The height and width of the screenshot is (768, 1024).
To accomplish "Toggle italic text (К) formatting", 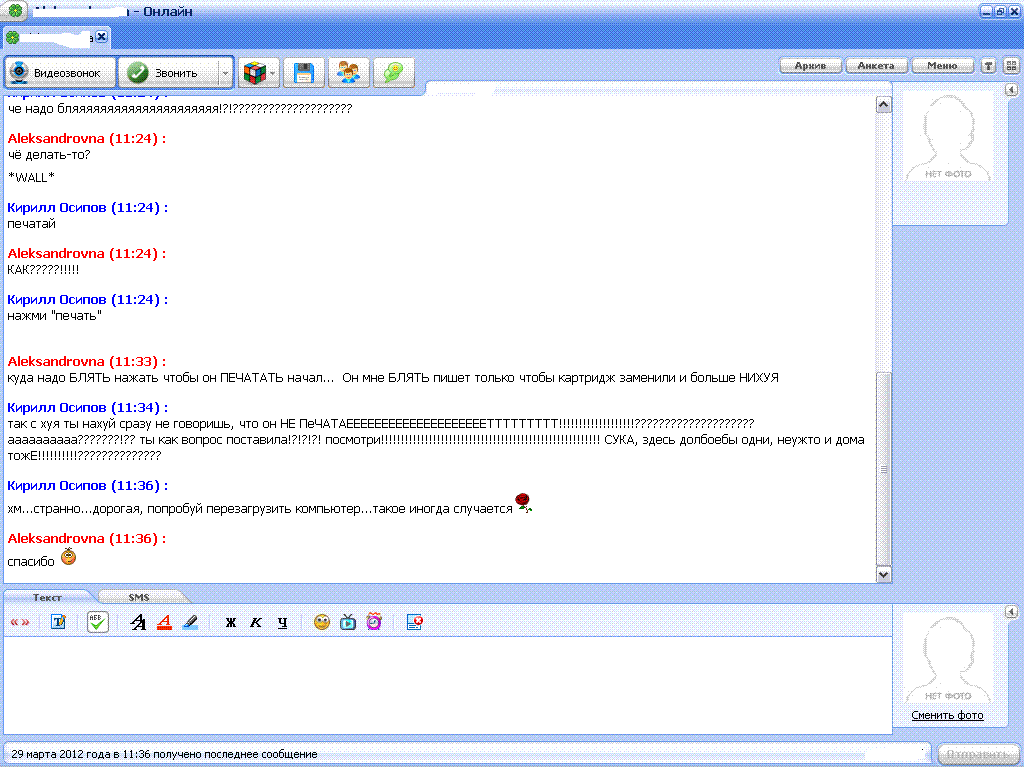I will click(256, 622).
